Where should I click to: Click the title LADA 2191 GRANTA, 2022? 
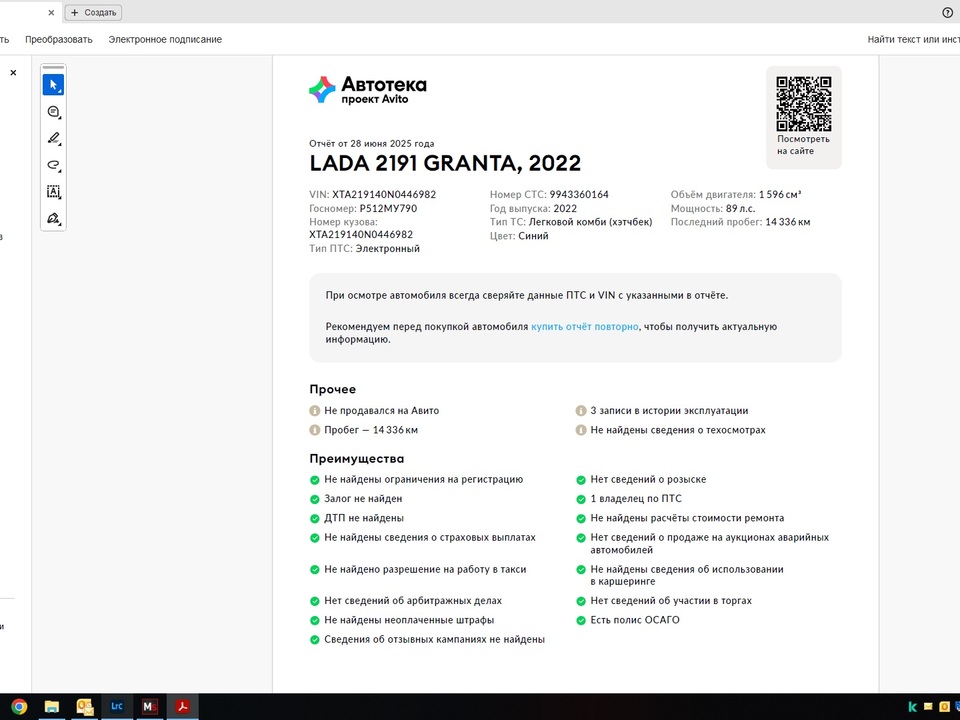[x=445, y=163]
